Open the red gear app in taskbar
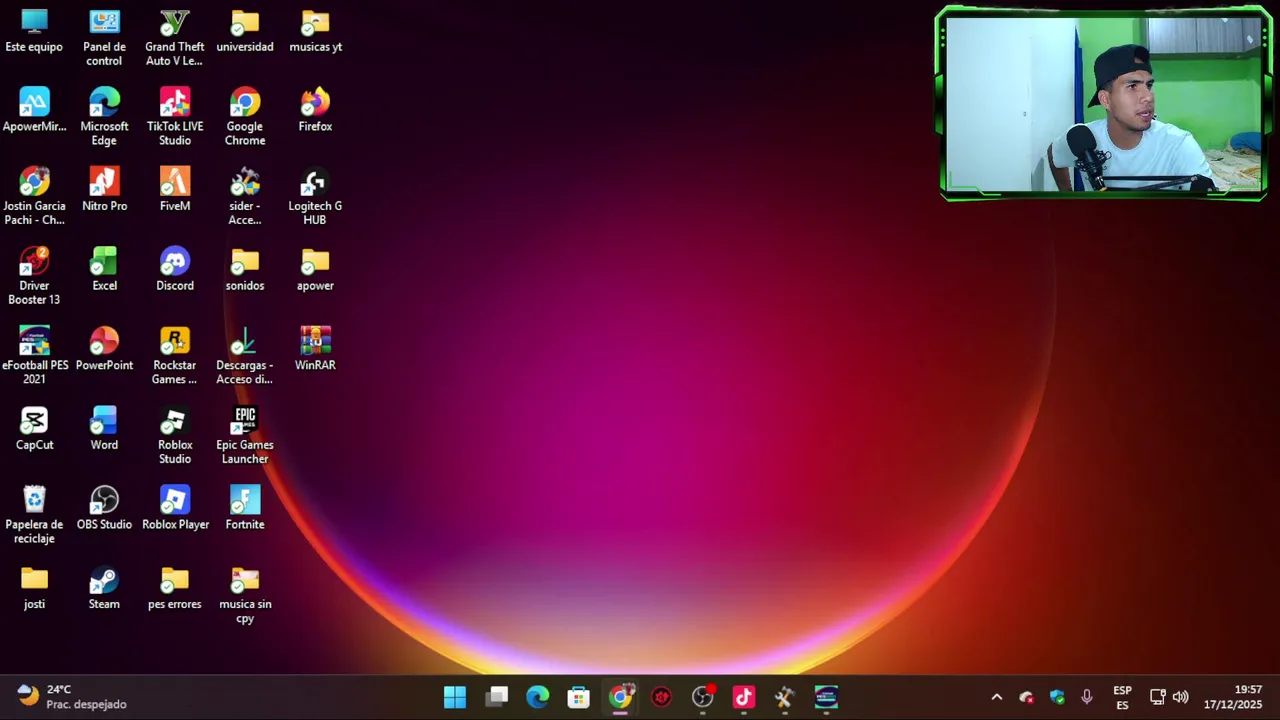 click(x=661, y=697)
